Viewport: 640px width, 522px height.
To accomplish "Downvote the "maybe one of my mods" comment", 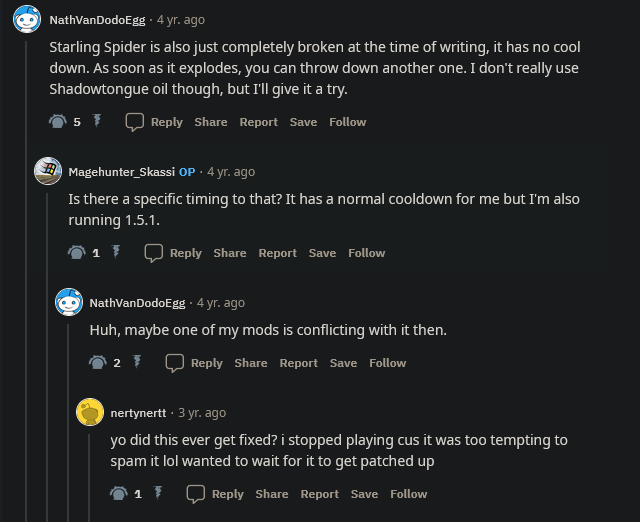I will (137, 362).
